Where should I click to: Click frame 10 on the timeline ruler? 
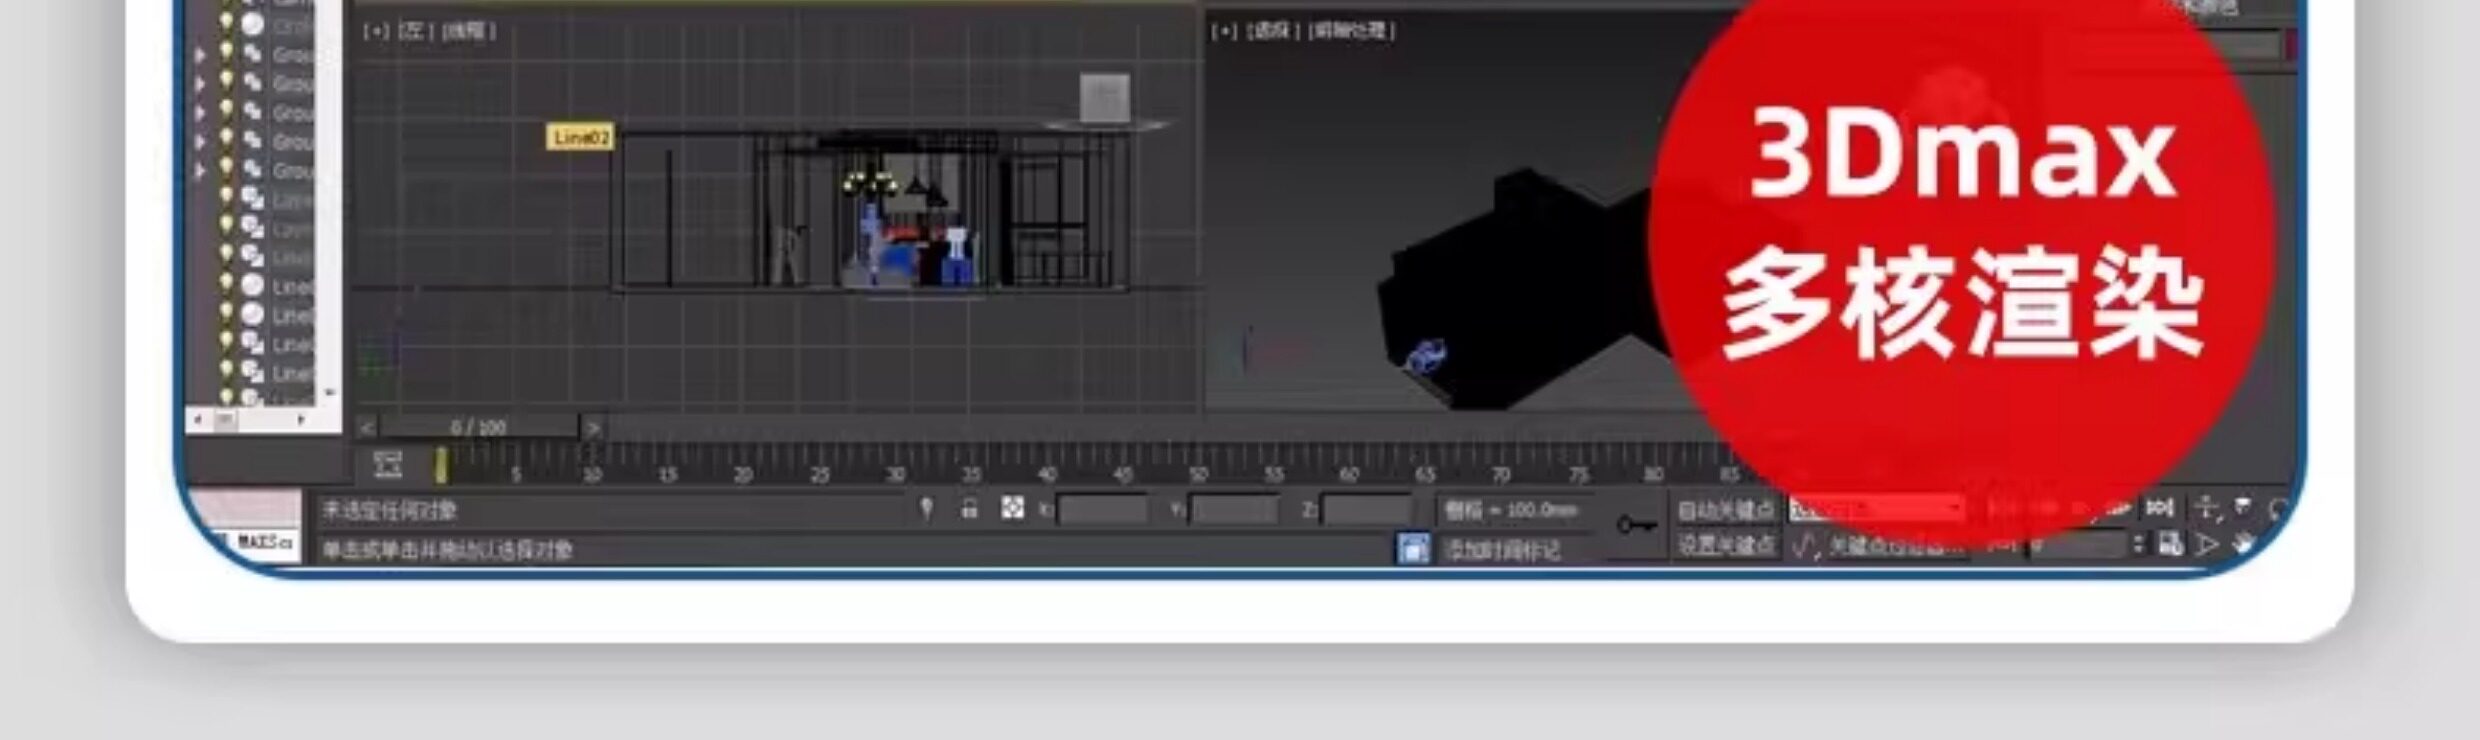click(x=591, y=474)
